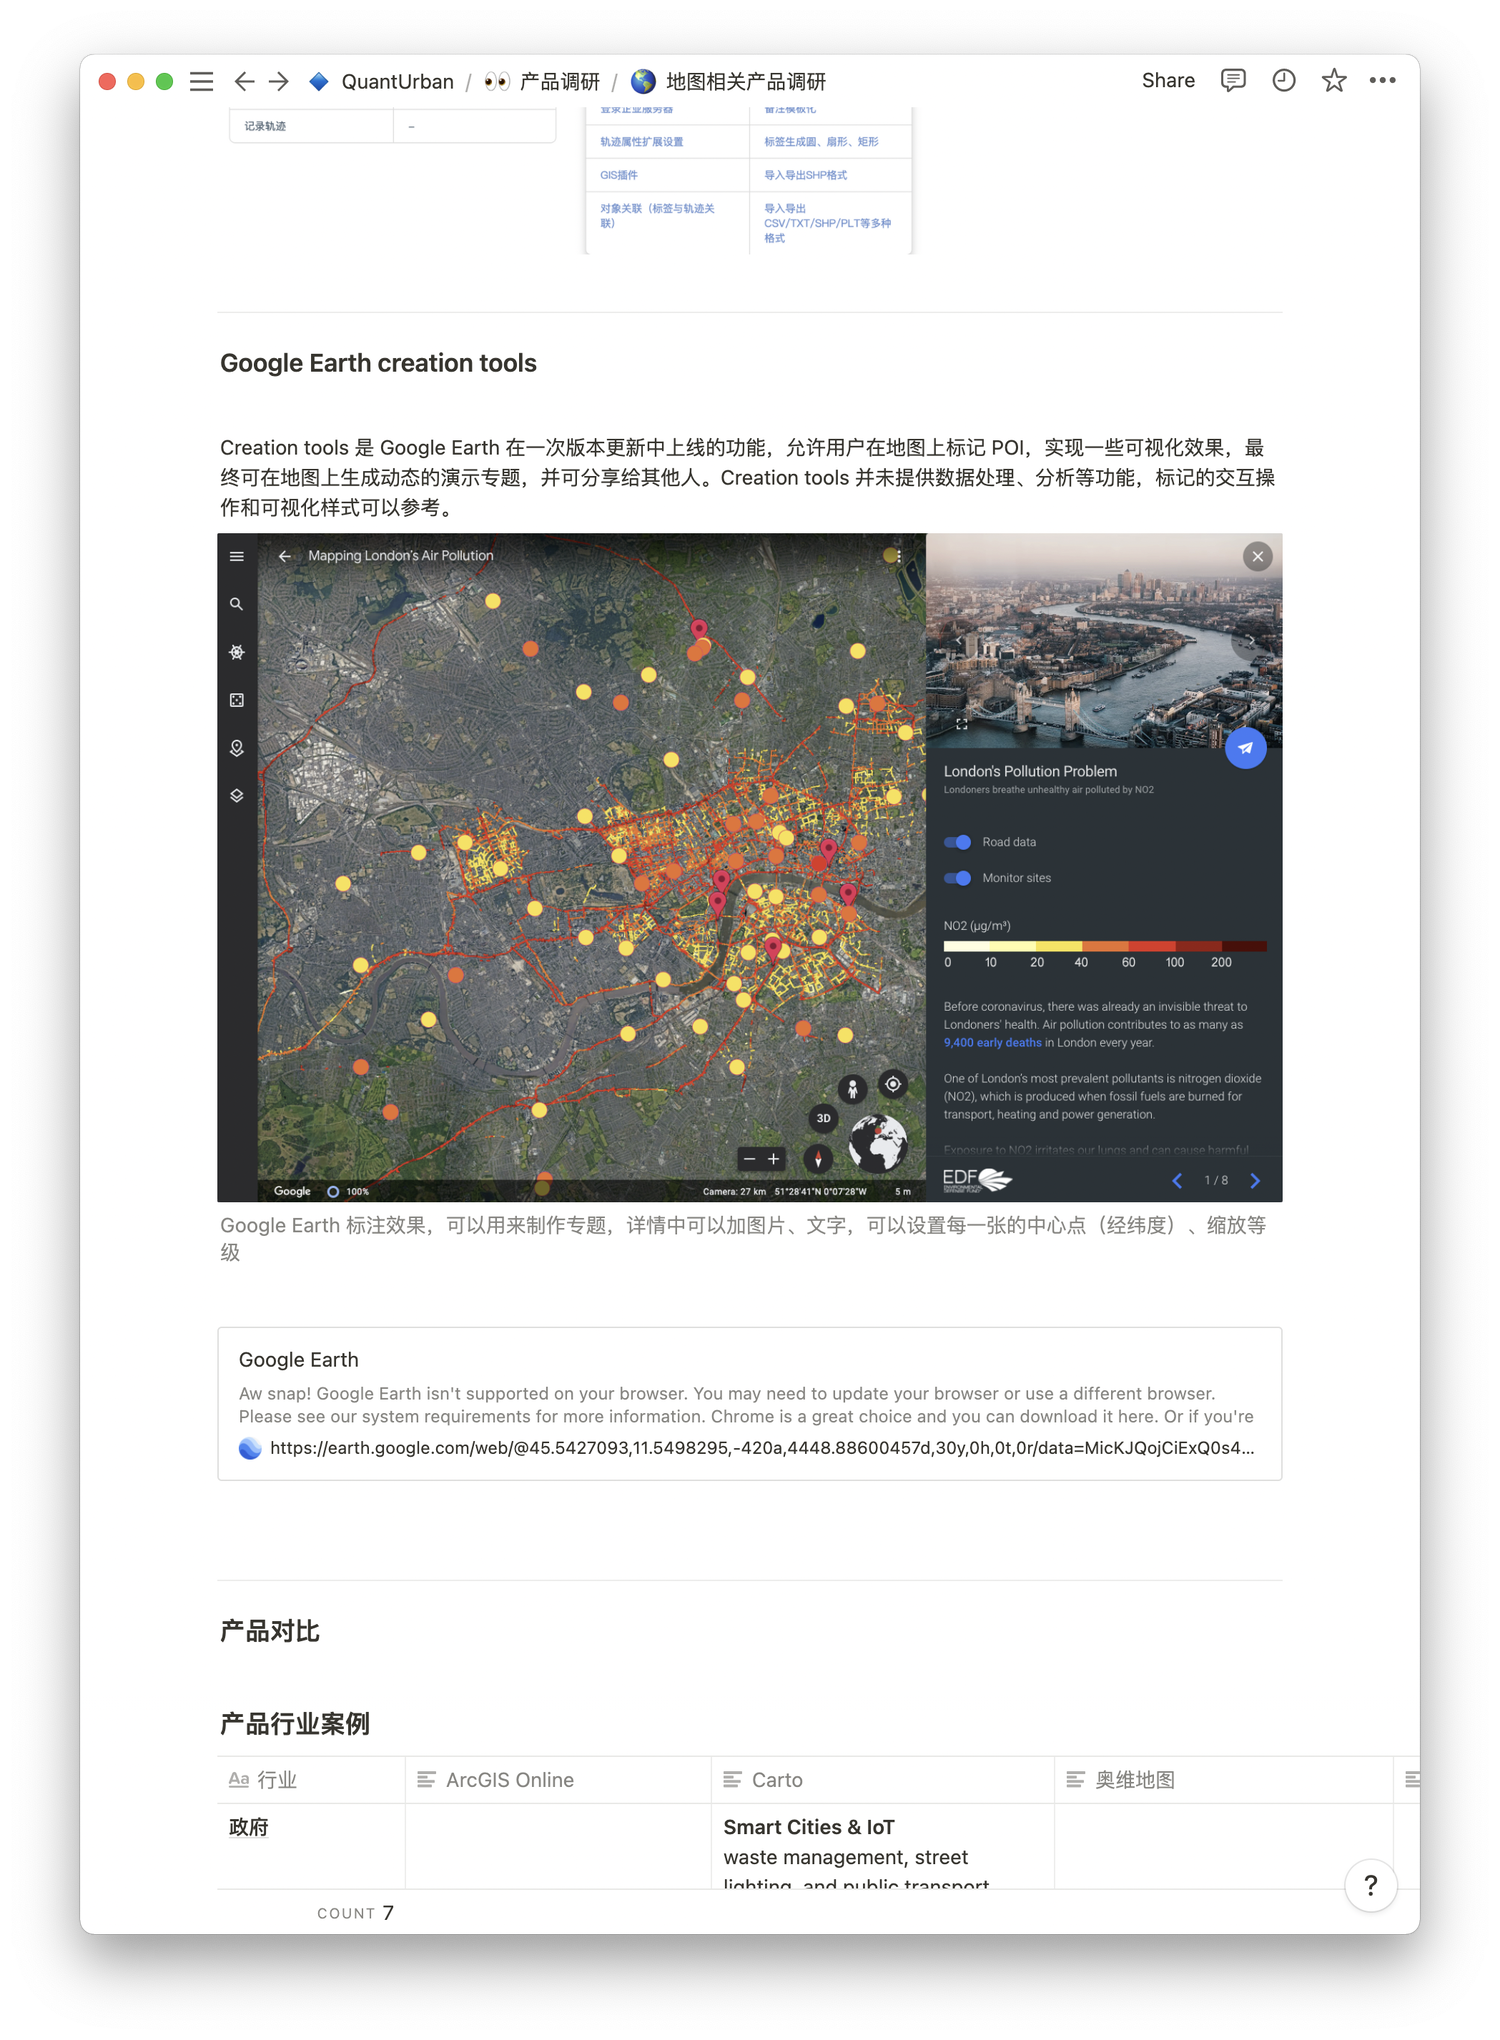Go to previous slide arrow in panel
Image resolution: width=1500 pixels, height=2040 pixels.
(1177, 1181)
